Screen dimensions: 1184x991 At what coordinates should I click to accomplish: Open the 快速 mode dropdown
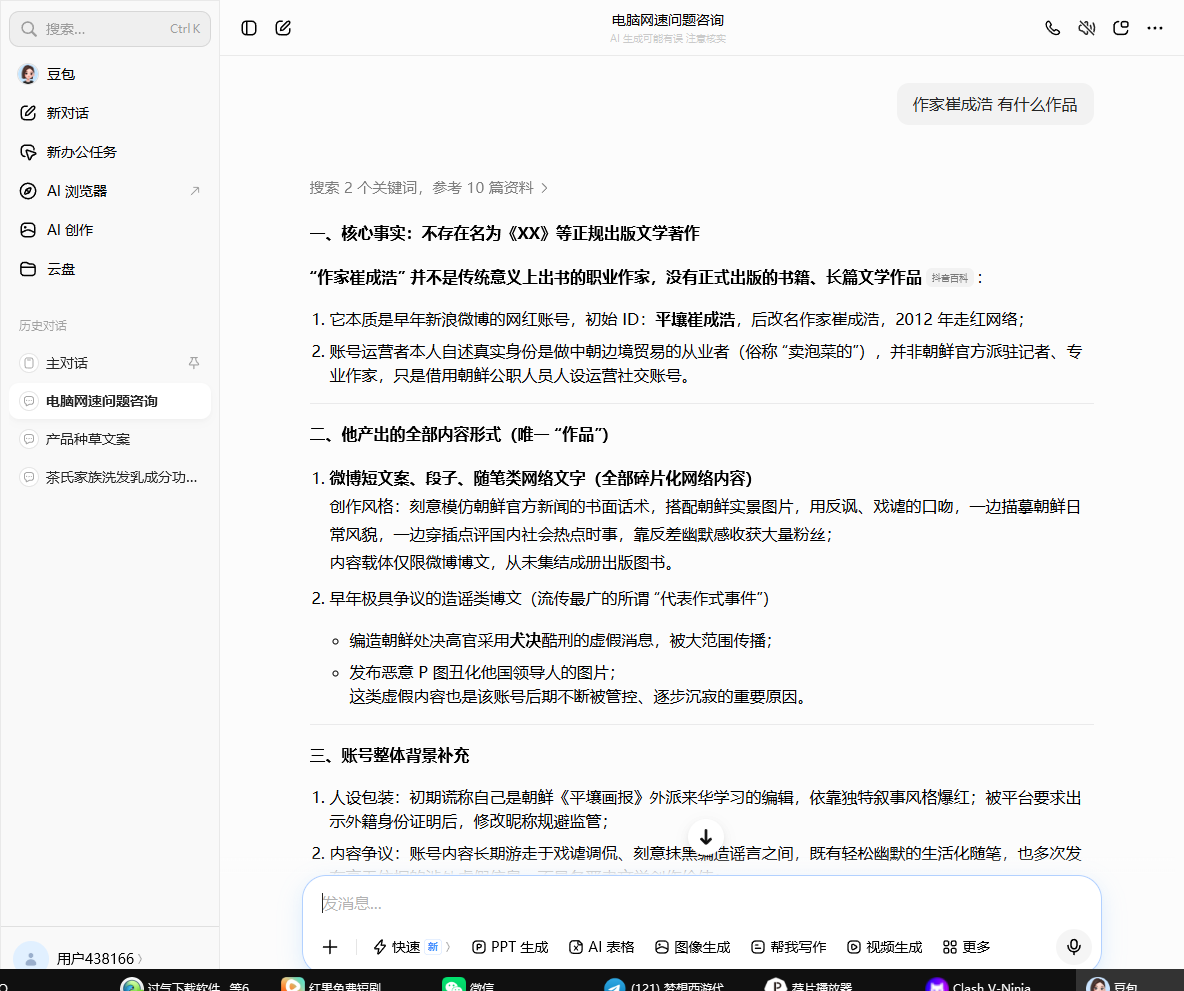click(412, 947)
